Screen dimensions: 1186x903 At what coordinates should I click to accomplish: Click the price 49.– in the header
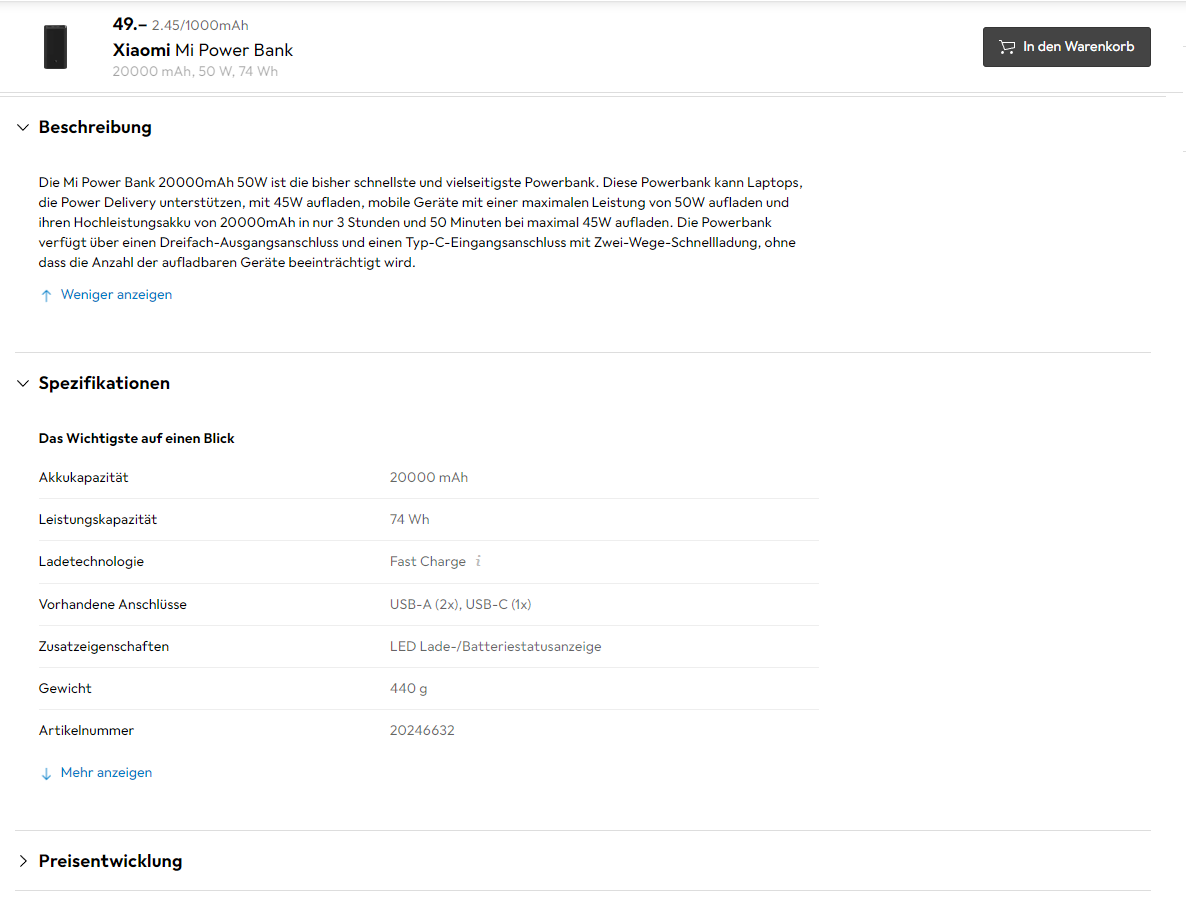coord(129,24)
